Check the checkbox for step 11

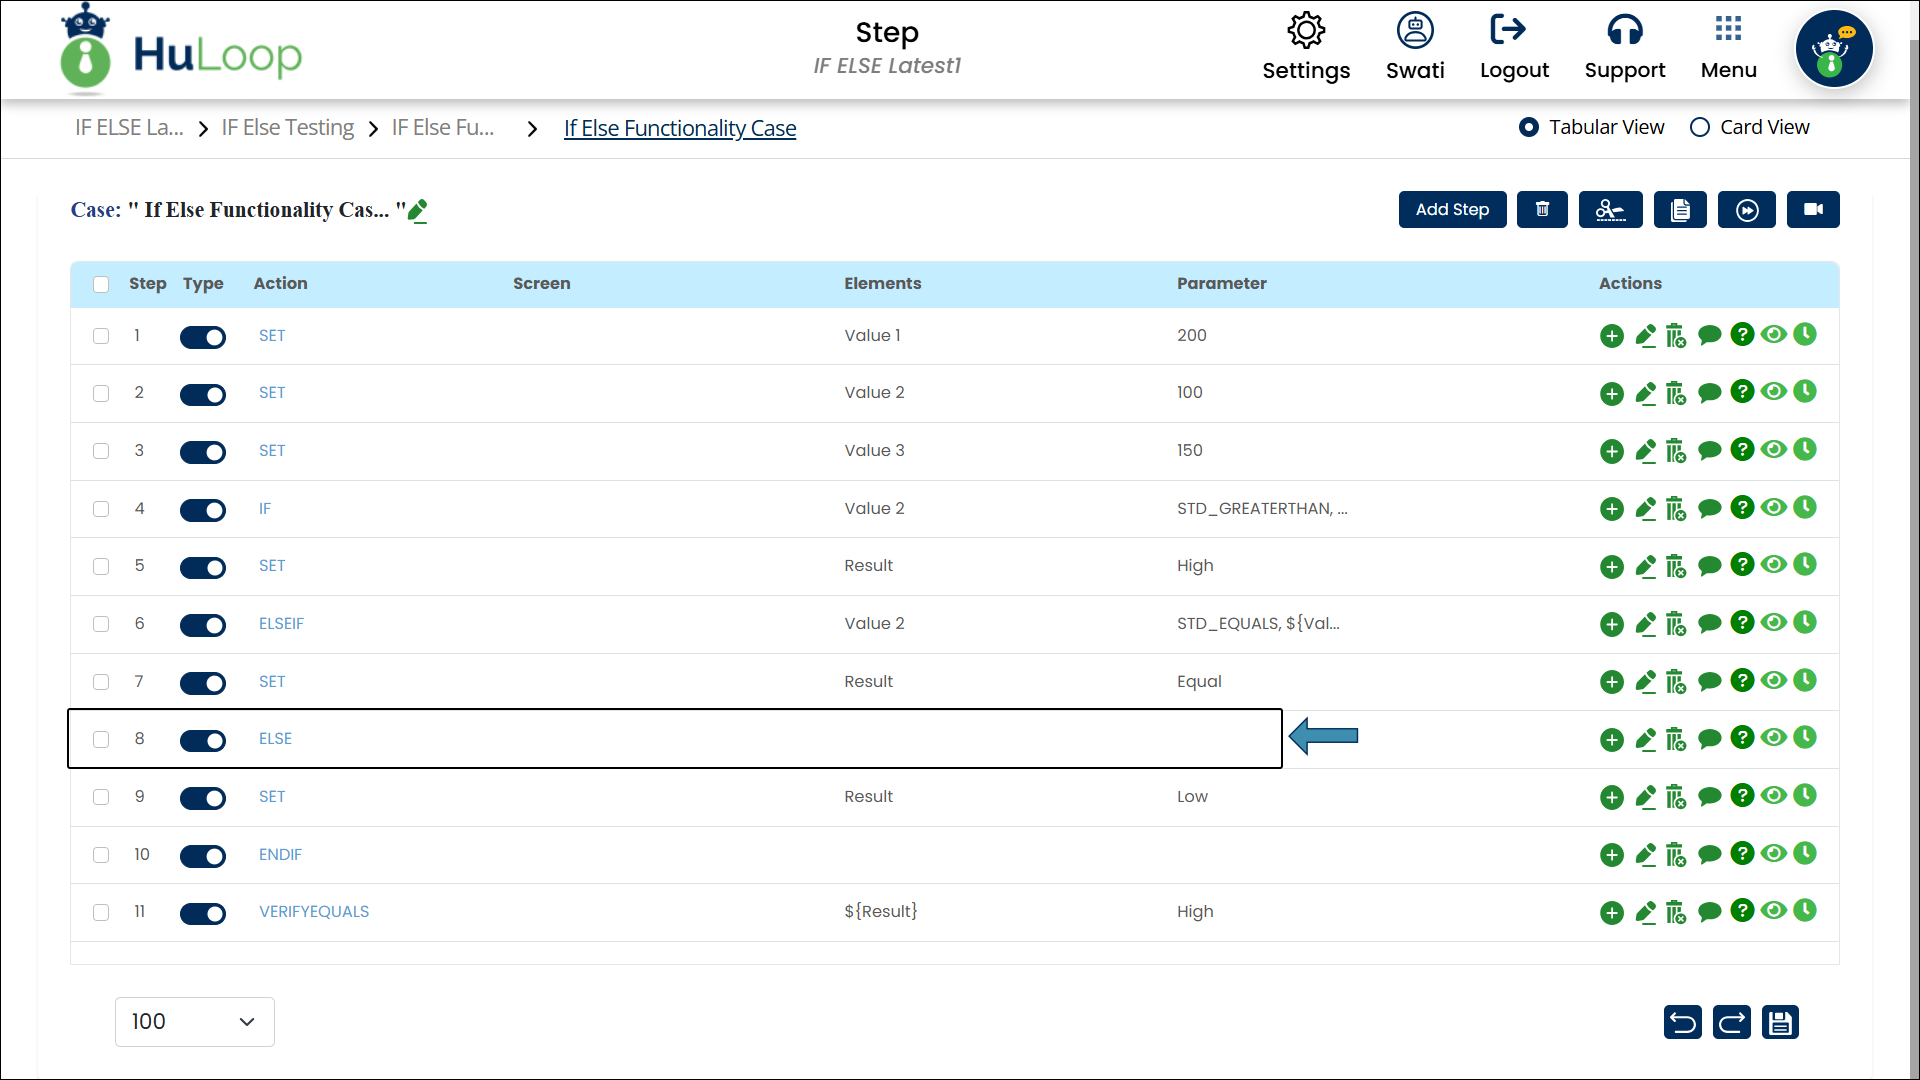[101, 912]
